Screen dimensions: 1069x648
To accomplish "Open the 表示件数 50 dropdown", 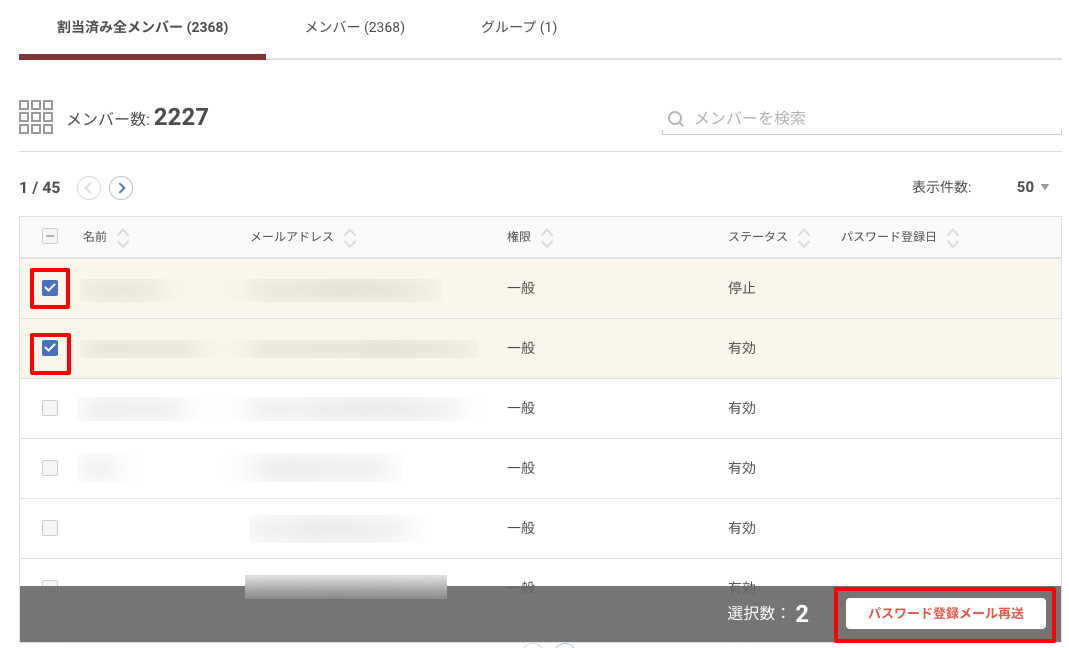I will tap(1032, 187).
